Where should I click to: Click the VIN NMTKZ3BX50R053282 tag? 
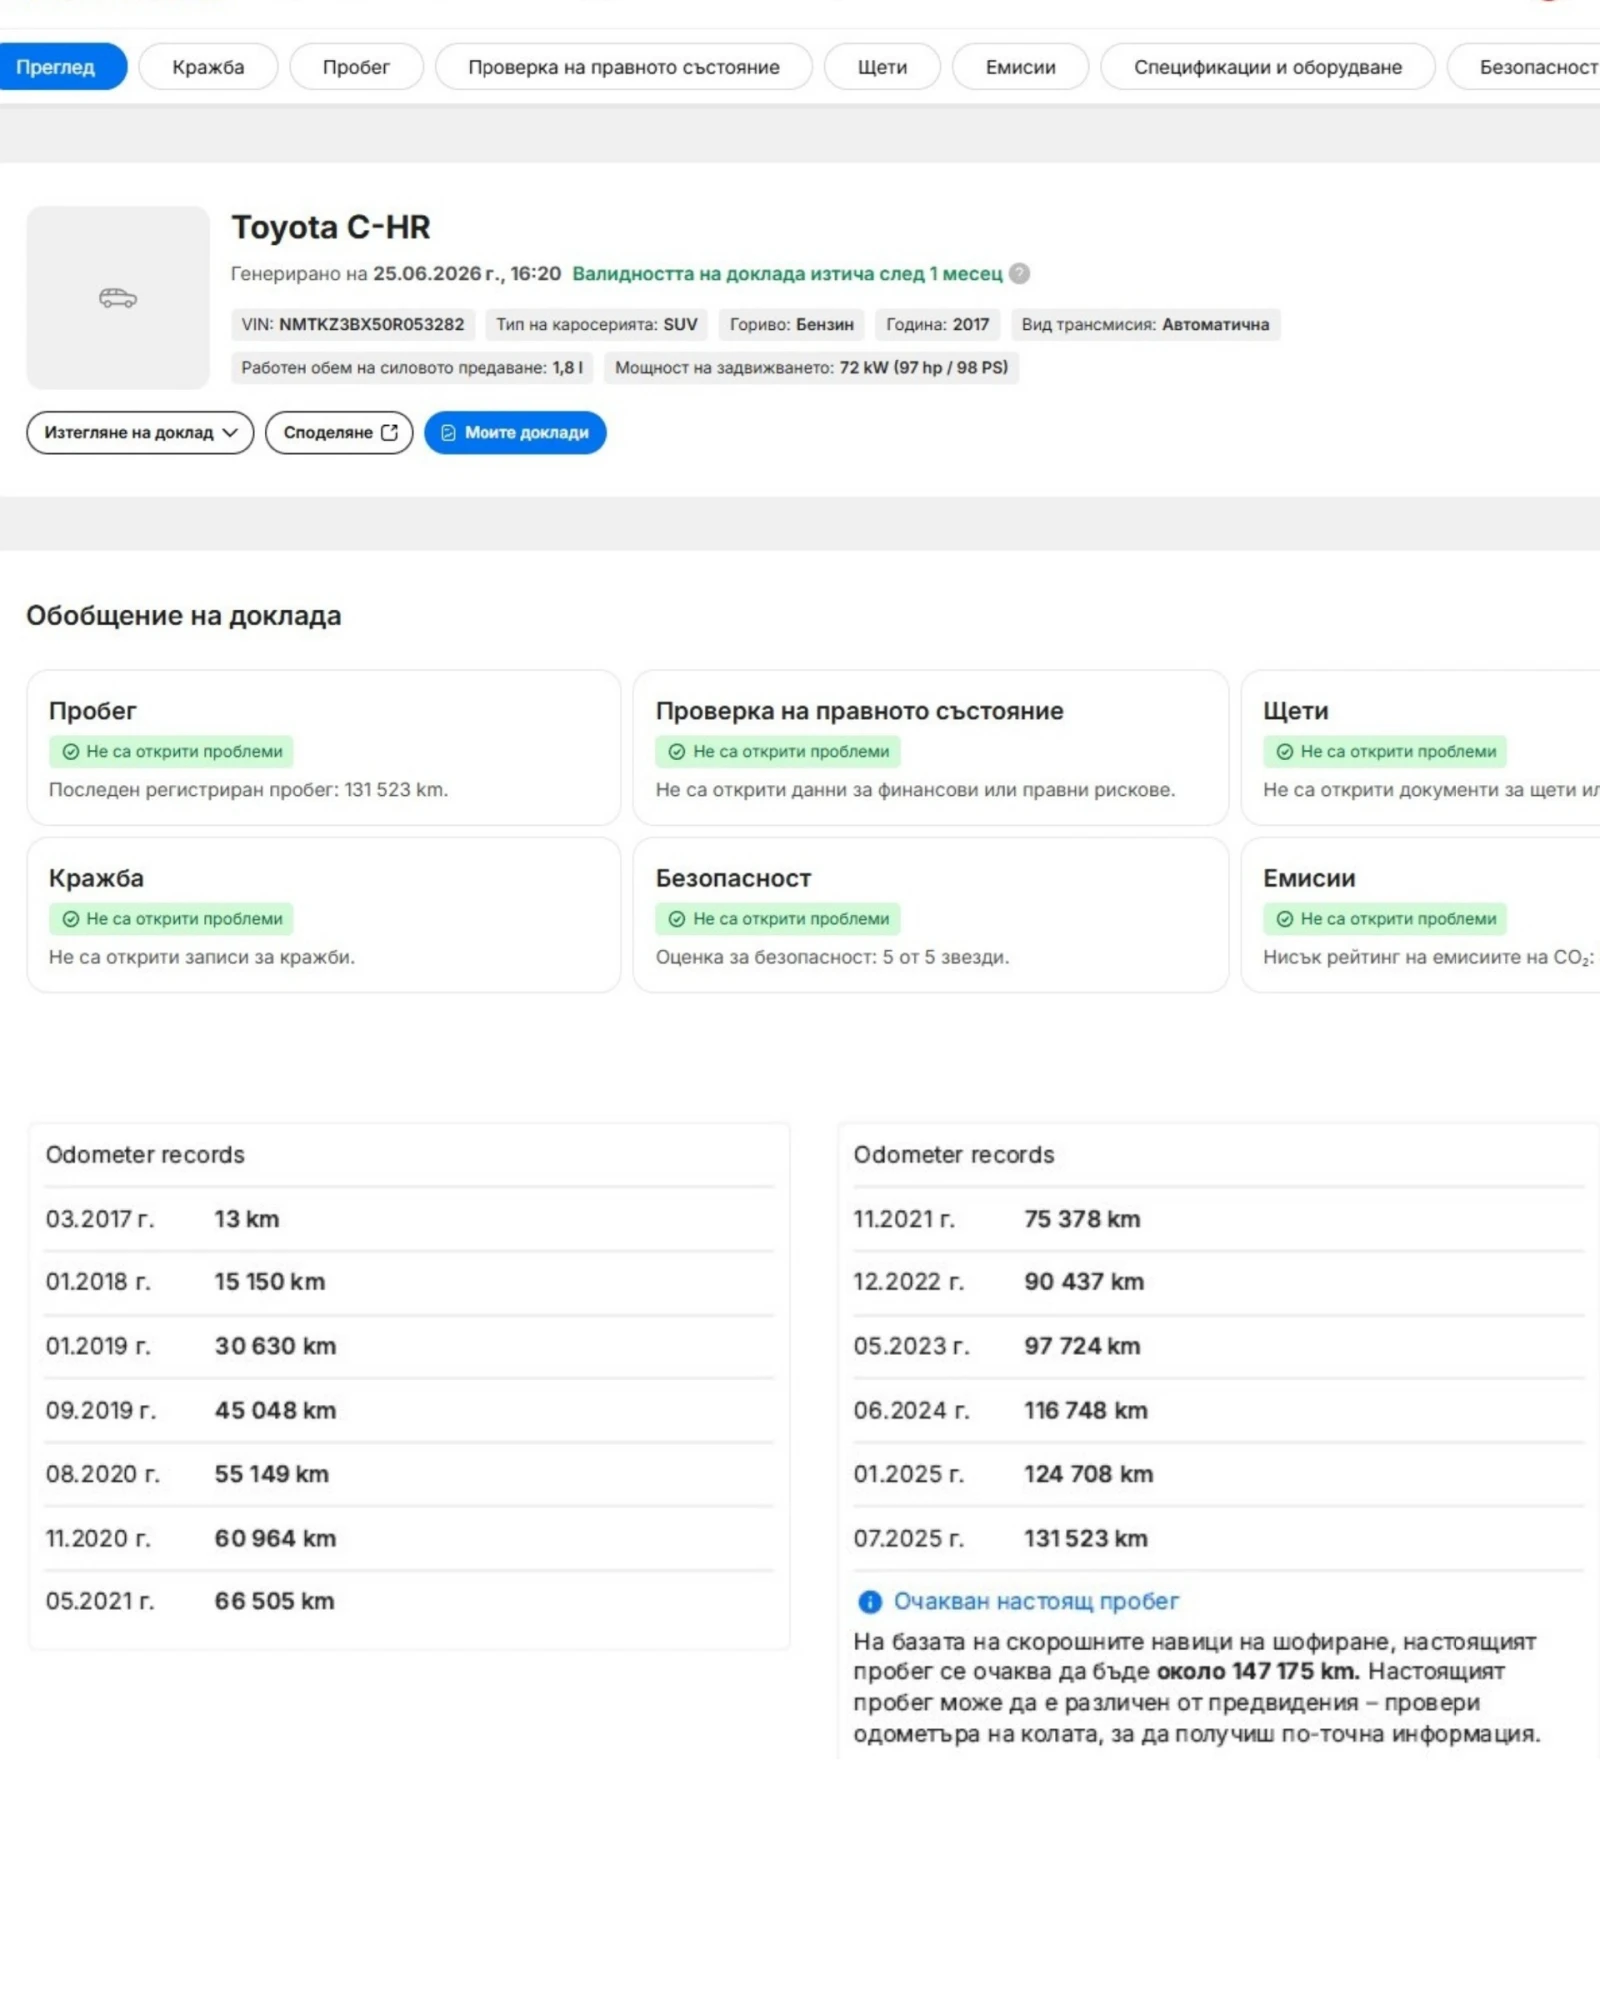(353, 324)
